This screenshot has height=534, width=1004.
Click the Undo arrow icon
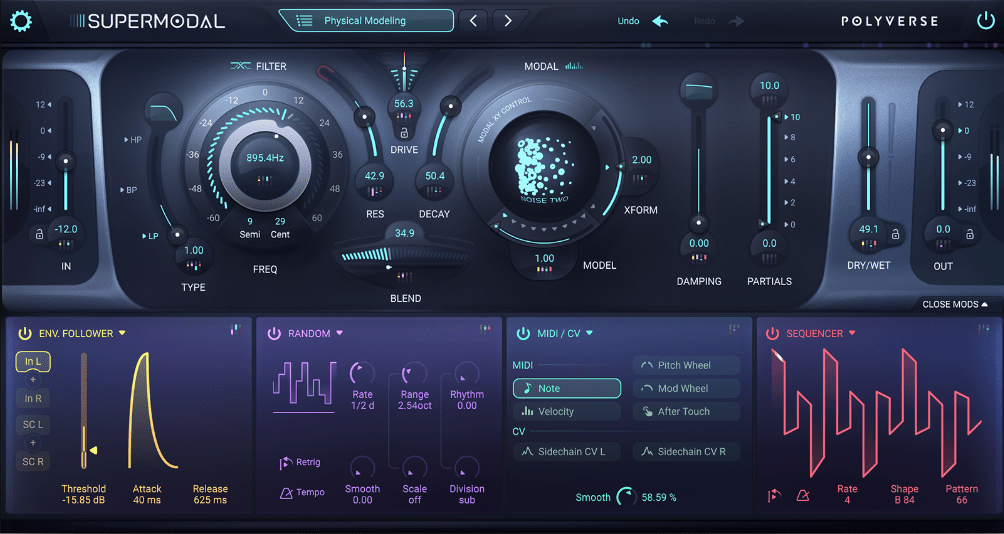coord(659,21)
